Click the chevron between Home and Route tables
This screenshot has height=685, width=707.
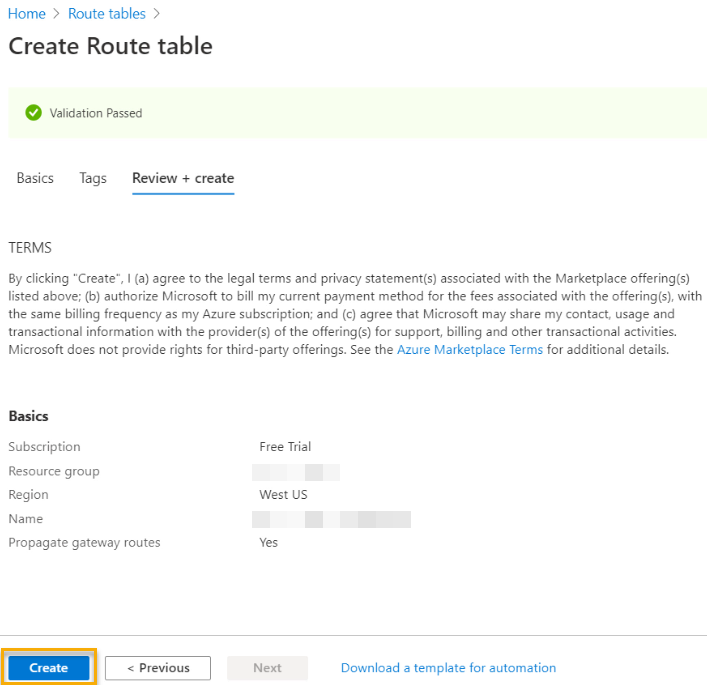(57, 14)
